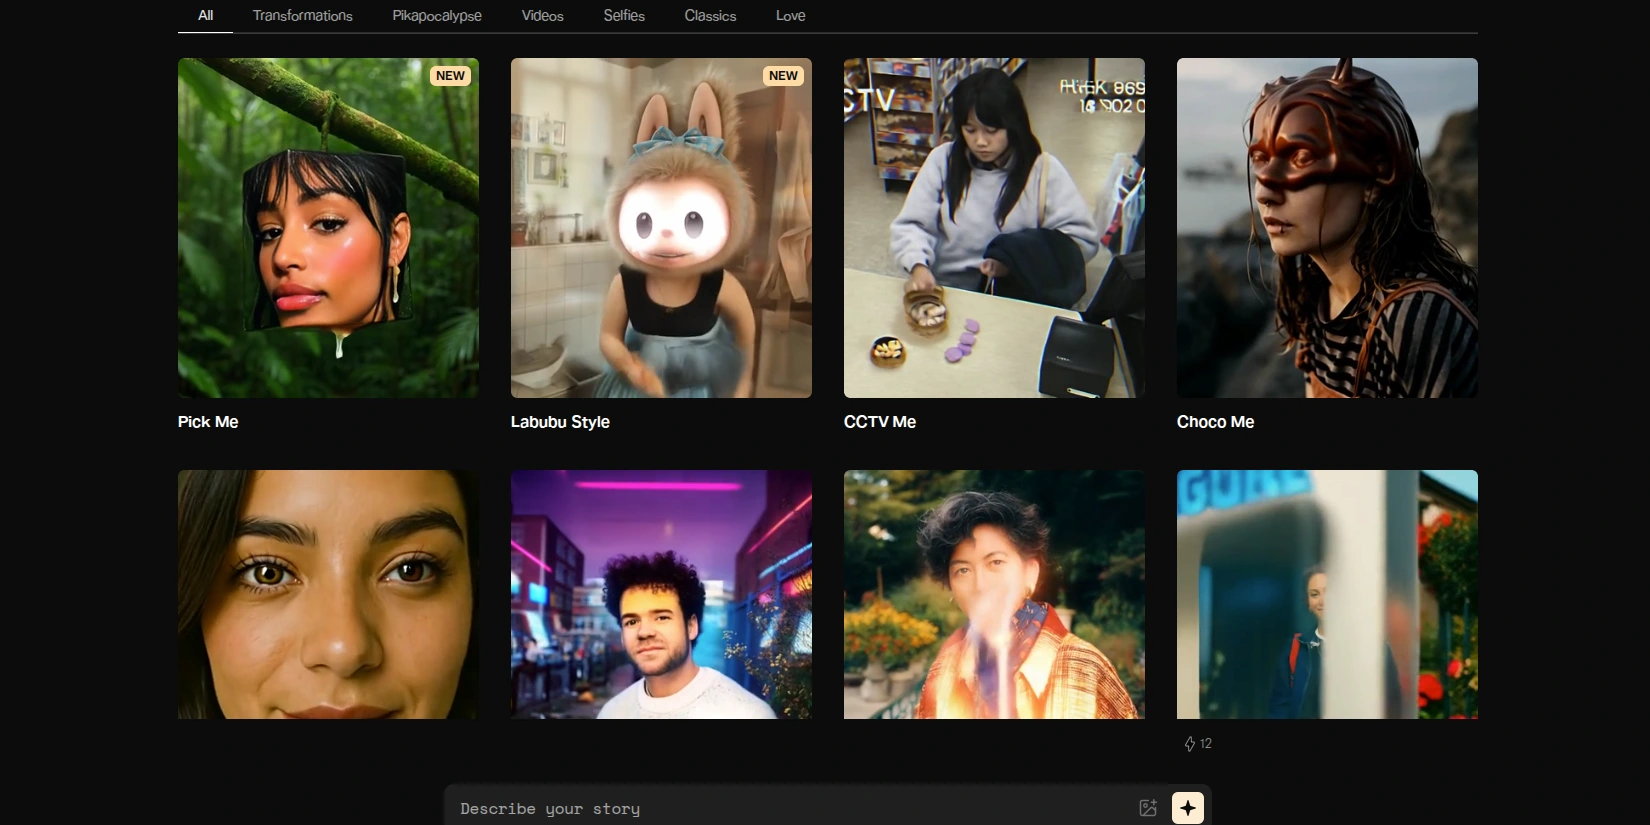Click the image upload icon in prompt bar
Screen dimensions: 1650x825
tap(1148, 808)
